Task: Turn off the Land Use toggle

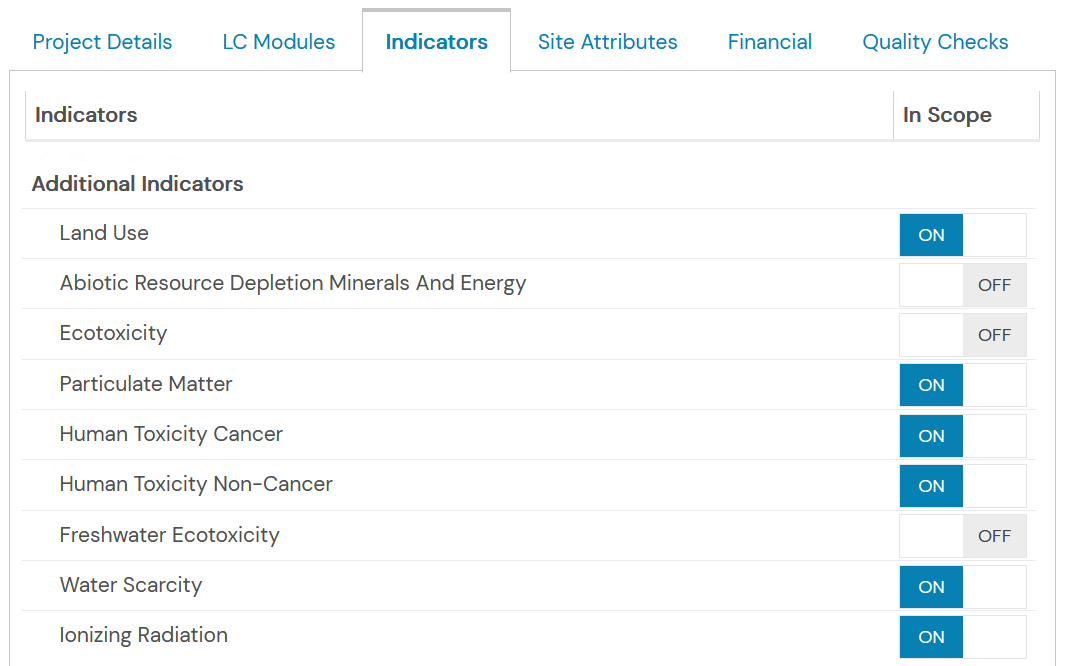Action: click(962, 235)
